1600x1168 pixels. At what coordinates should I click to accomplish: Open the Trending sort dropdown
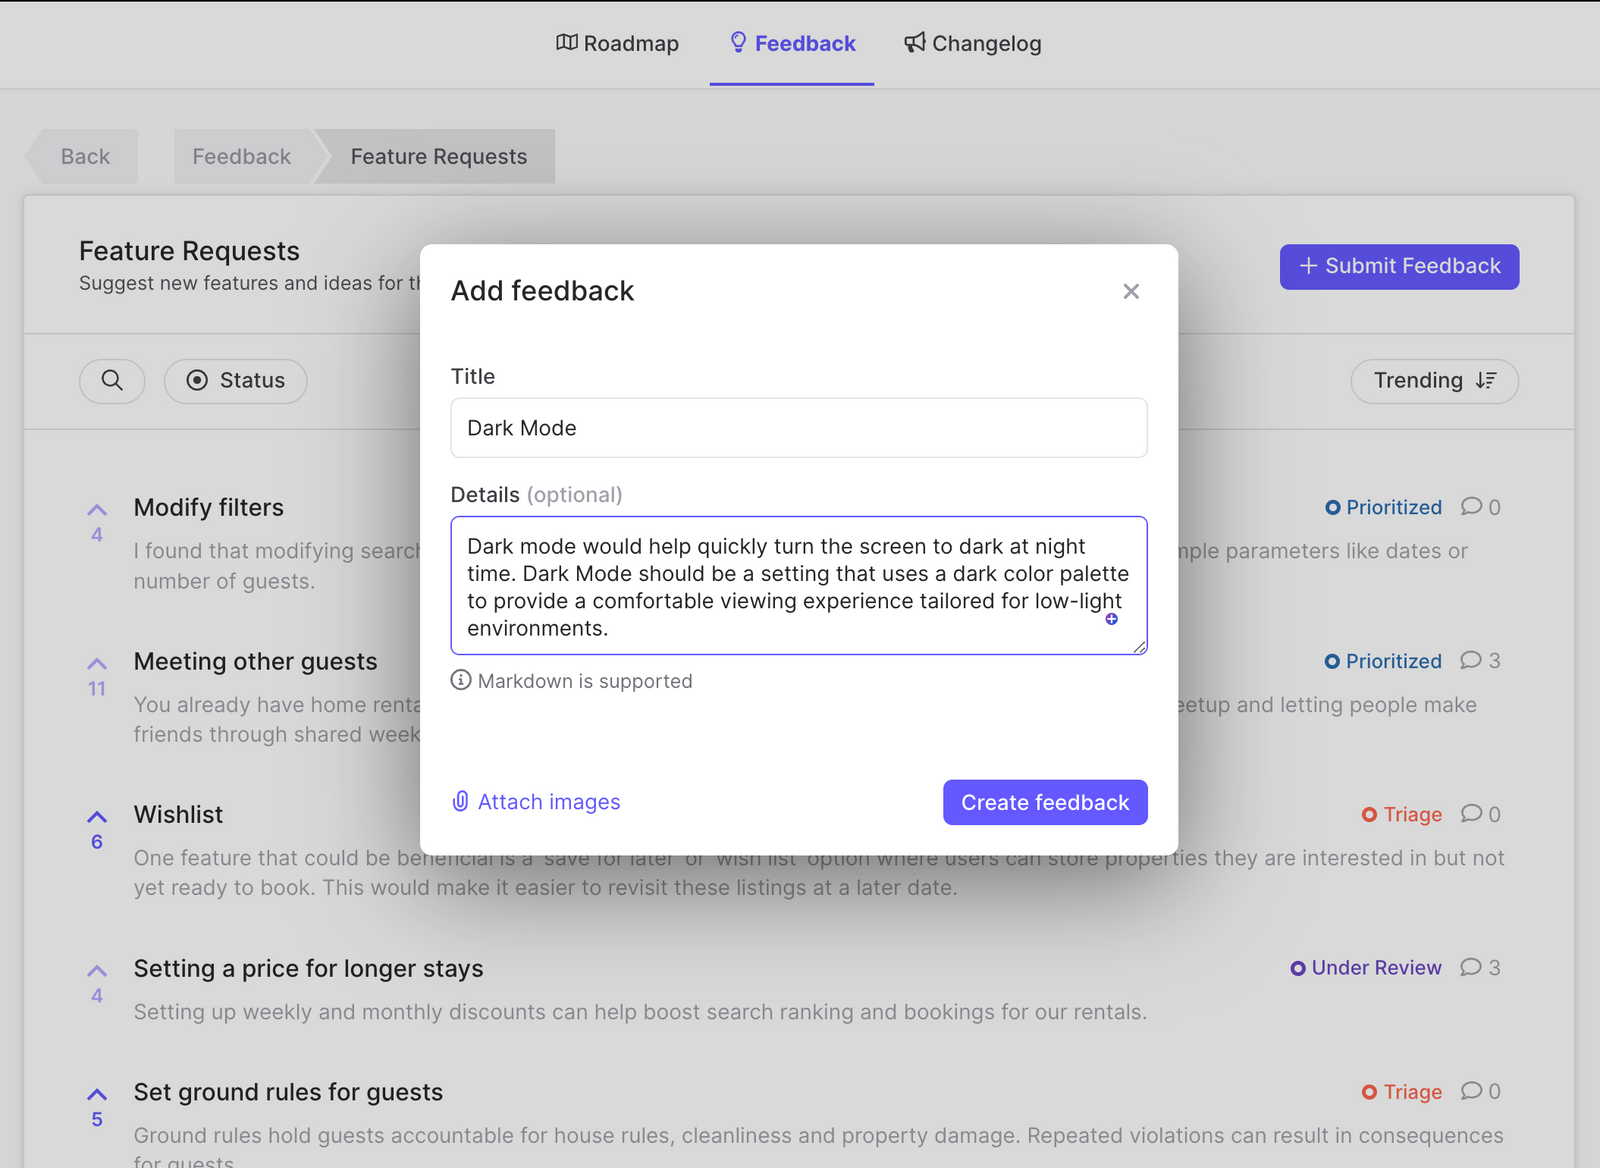coord(1434,381)
